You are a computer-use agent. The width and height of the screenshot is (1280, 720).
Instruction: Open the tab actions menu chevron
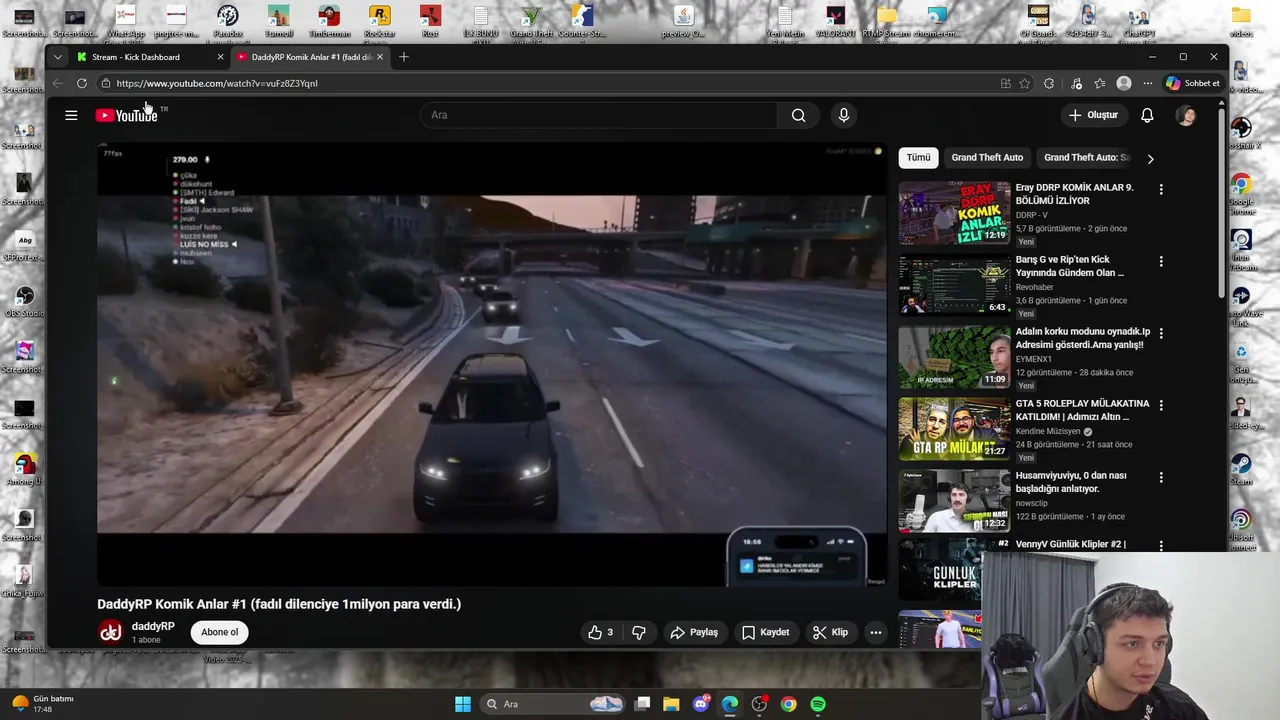(x=58, y=57)
